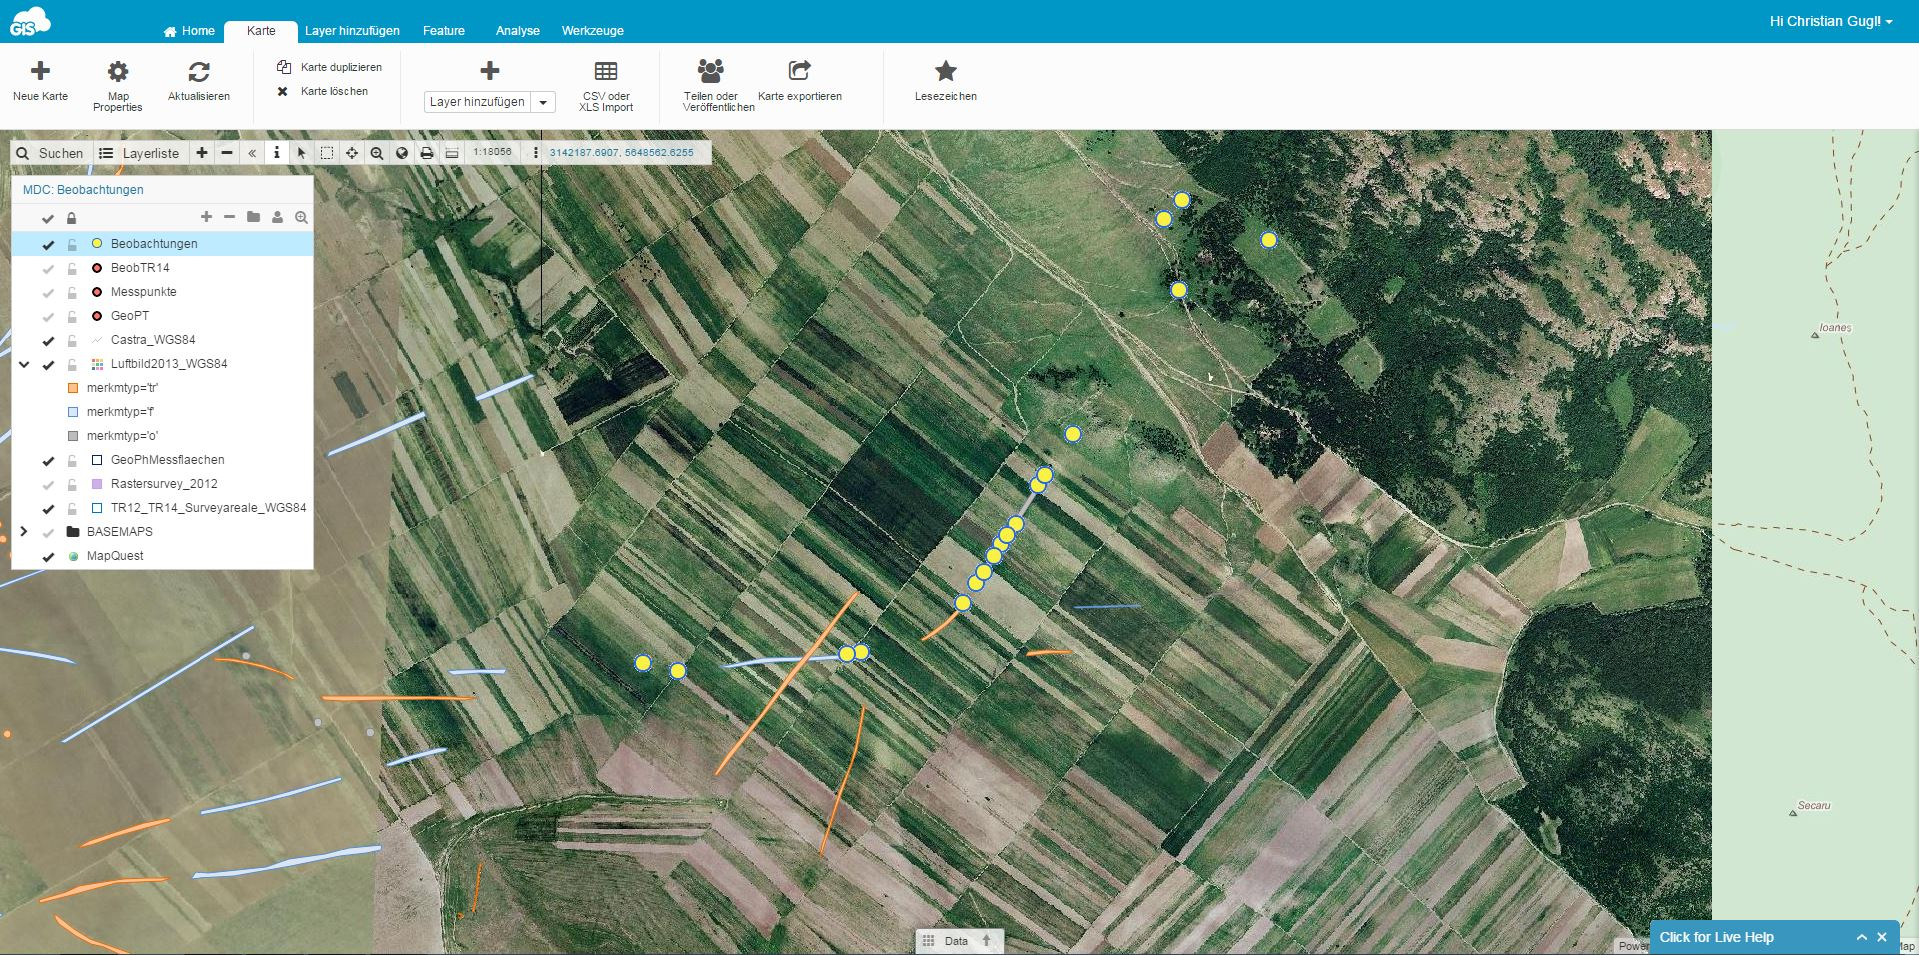Open the print tool in the map toolbar

tap(426, 153)
